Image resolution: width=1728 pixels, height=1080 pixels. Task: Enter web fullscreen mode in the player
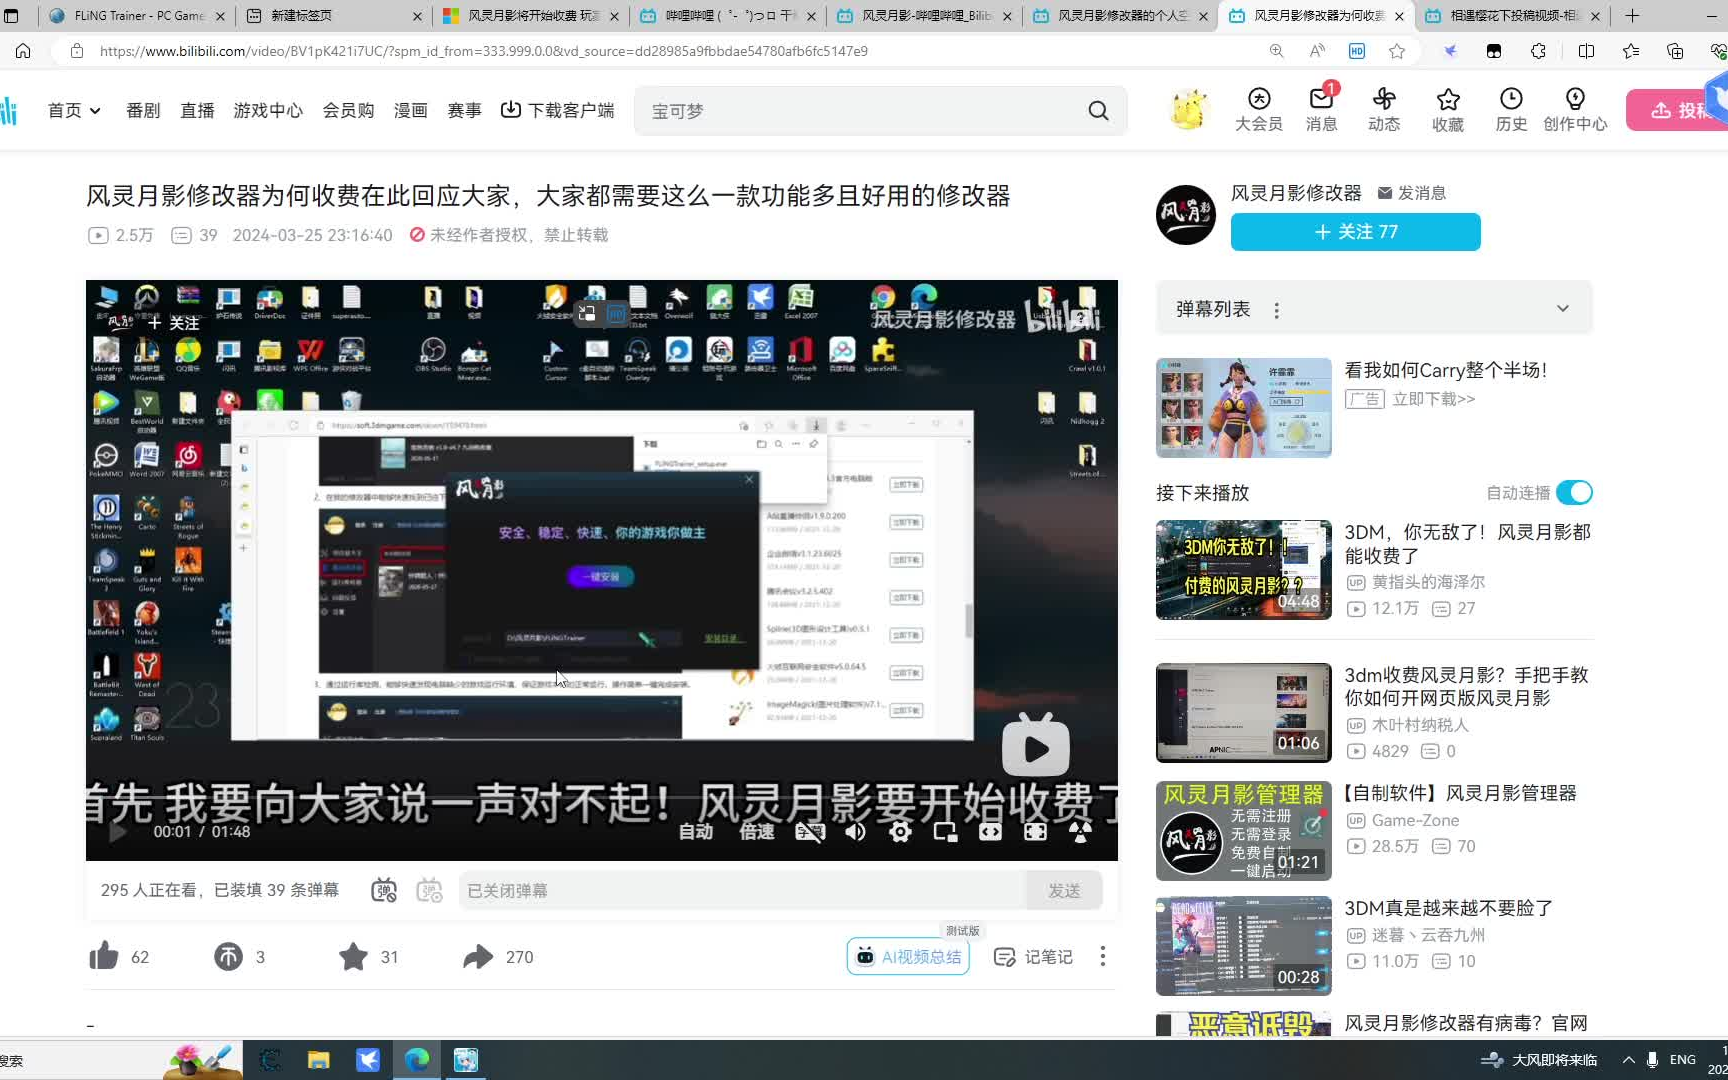tap(1035, 832)
